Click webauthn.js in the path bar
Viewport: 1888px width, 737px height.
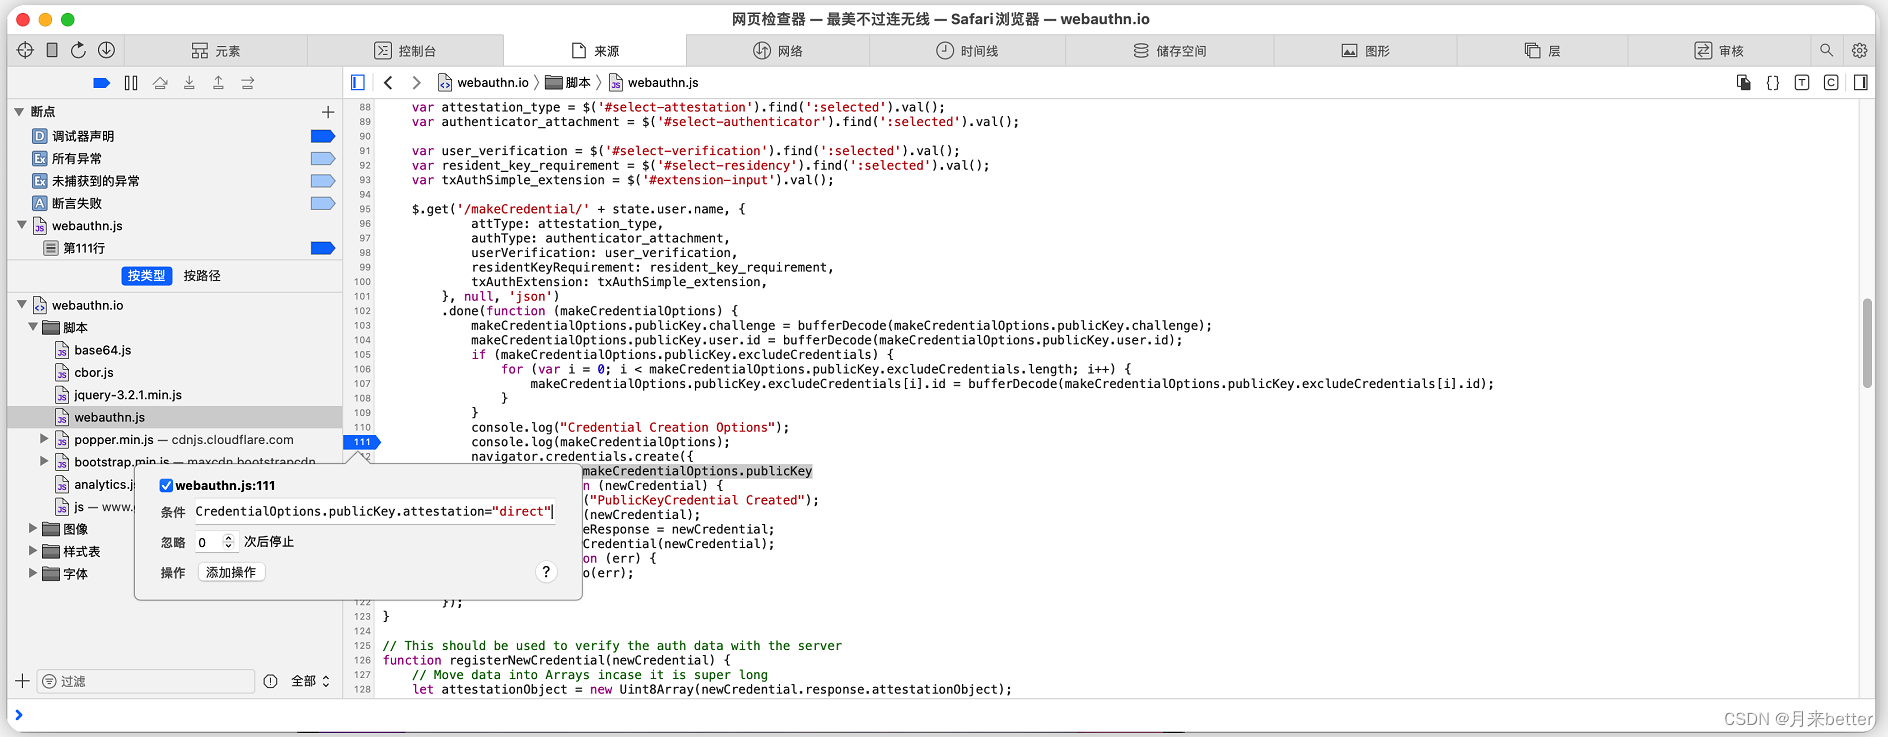click(654, 83)
